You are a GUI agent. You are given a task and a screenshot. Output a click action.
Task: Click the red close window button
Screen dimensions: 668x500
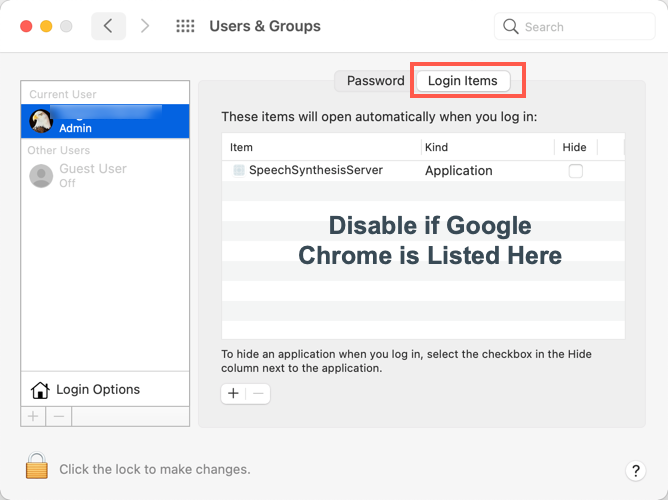point(26,26)
